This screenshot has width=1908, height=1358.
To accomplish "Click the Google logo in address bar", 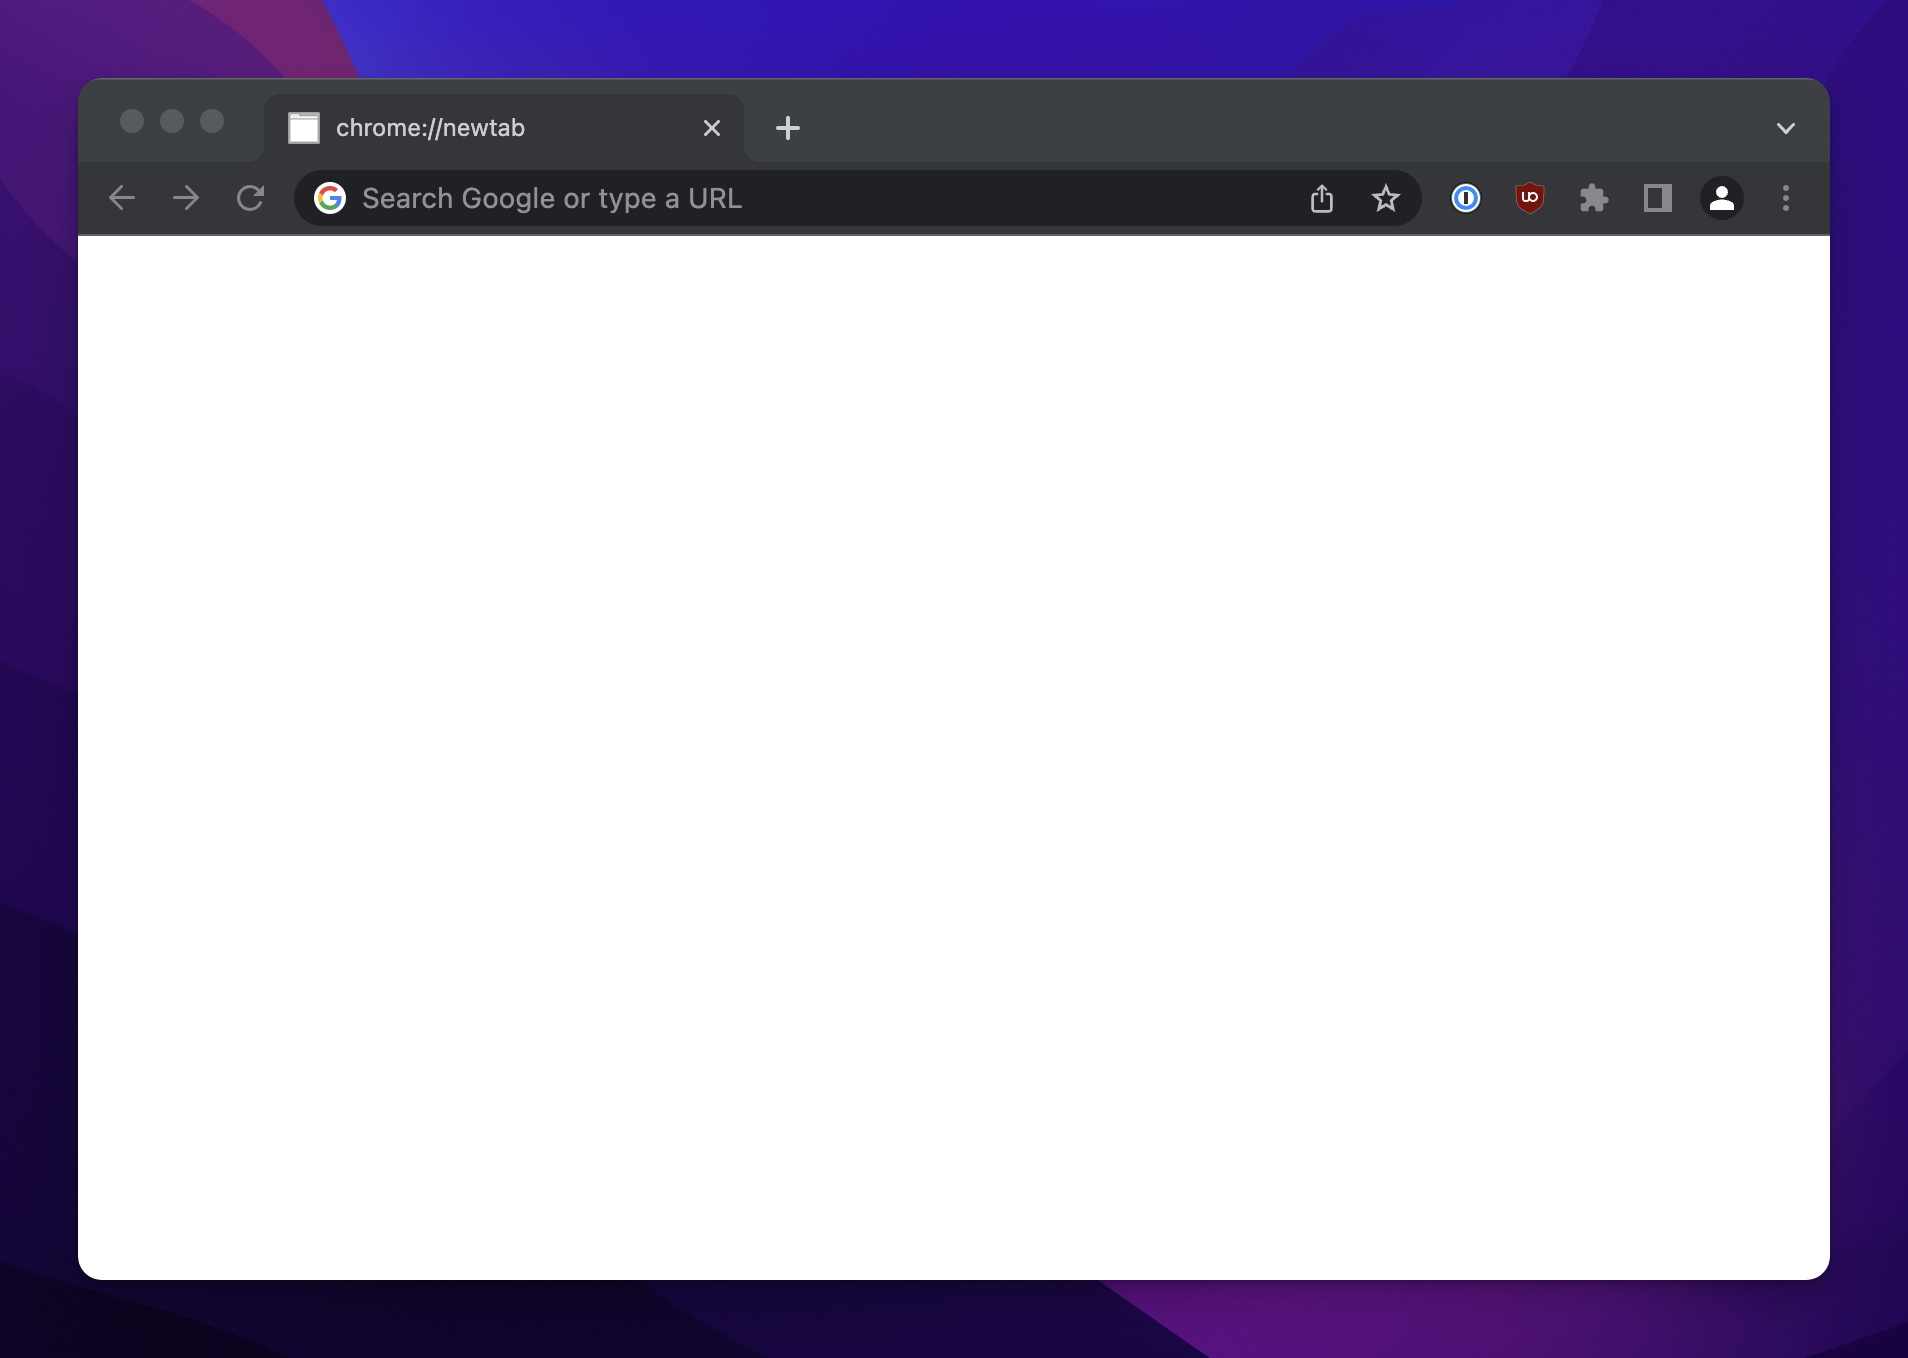I will click(330, 198).
